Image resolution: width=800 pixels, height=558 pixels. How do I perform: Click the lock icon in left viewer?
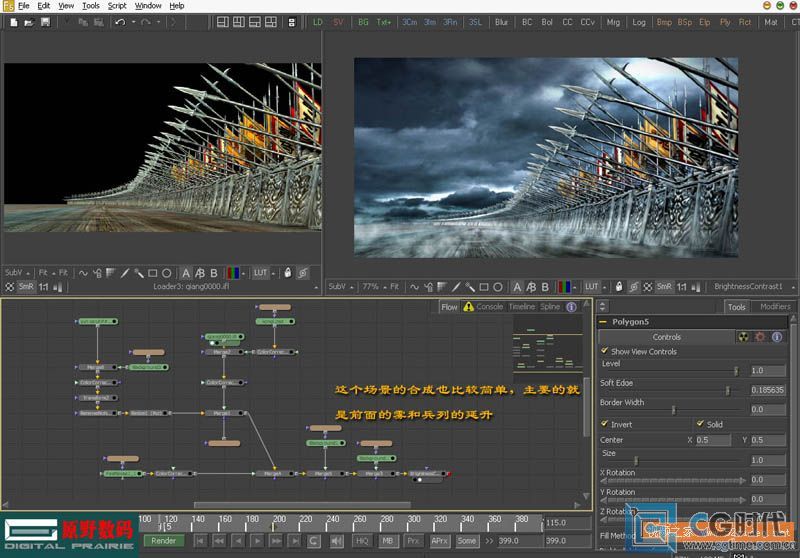(x=288, y=273)
